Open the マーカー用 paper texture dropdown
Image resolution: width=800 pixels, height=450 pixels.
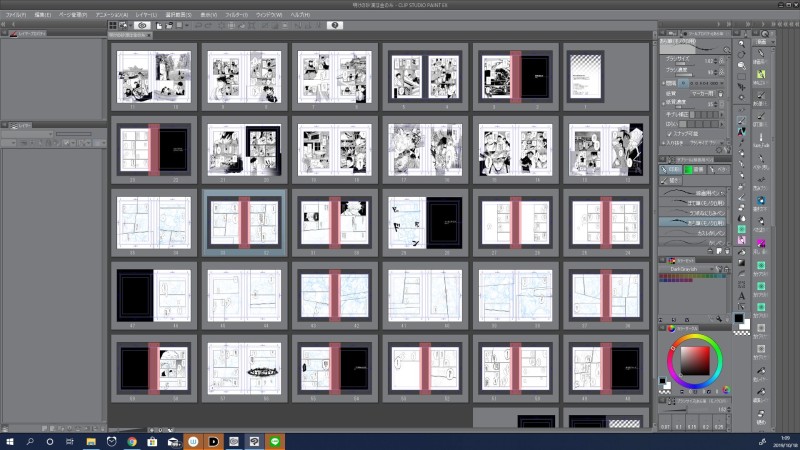pyautogui.click(x=703, y=93)
